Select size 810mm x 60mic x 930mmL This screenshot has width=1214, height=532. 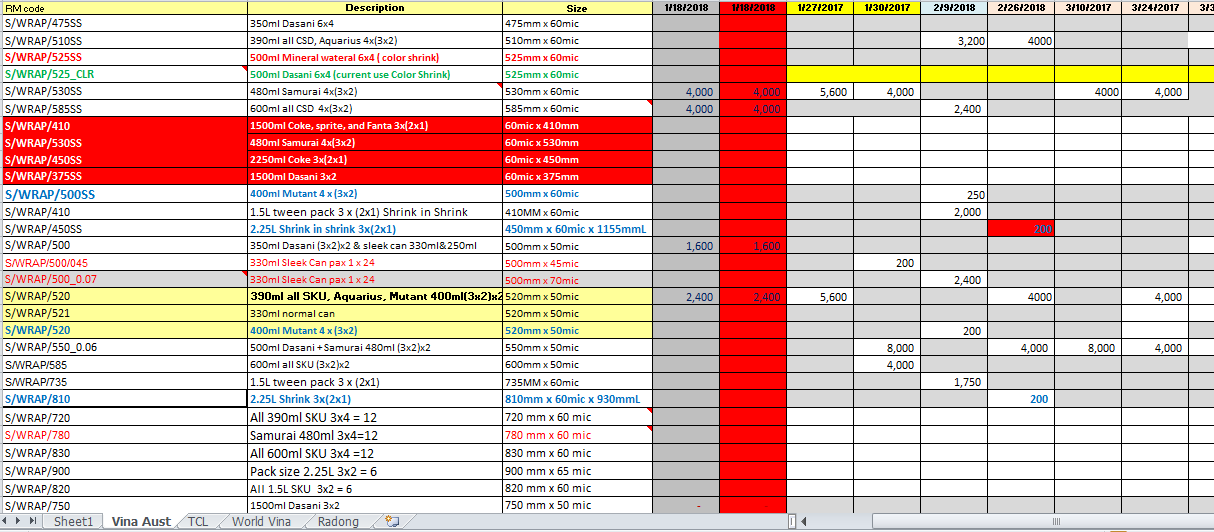pyautogui.click(x=577, y=399)
